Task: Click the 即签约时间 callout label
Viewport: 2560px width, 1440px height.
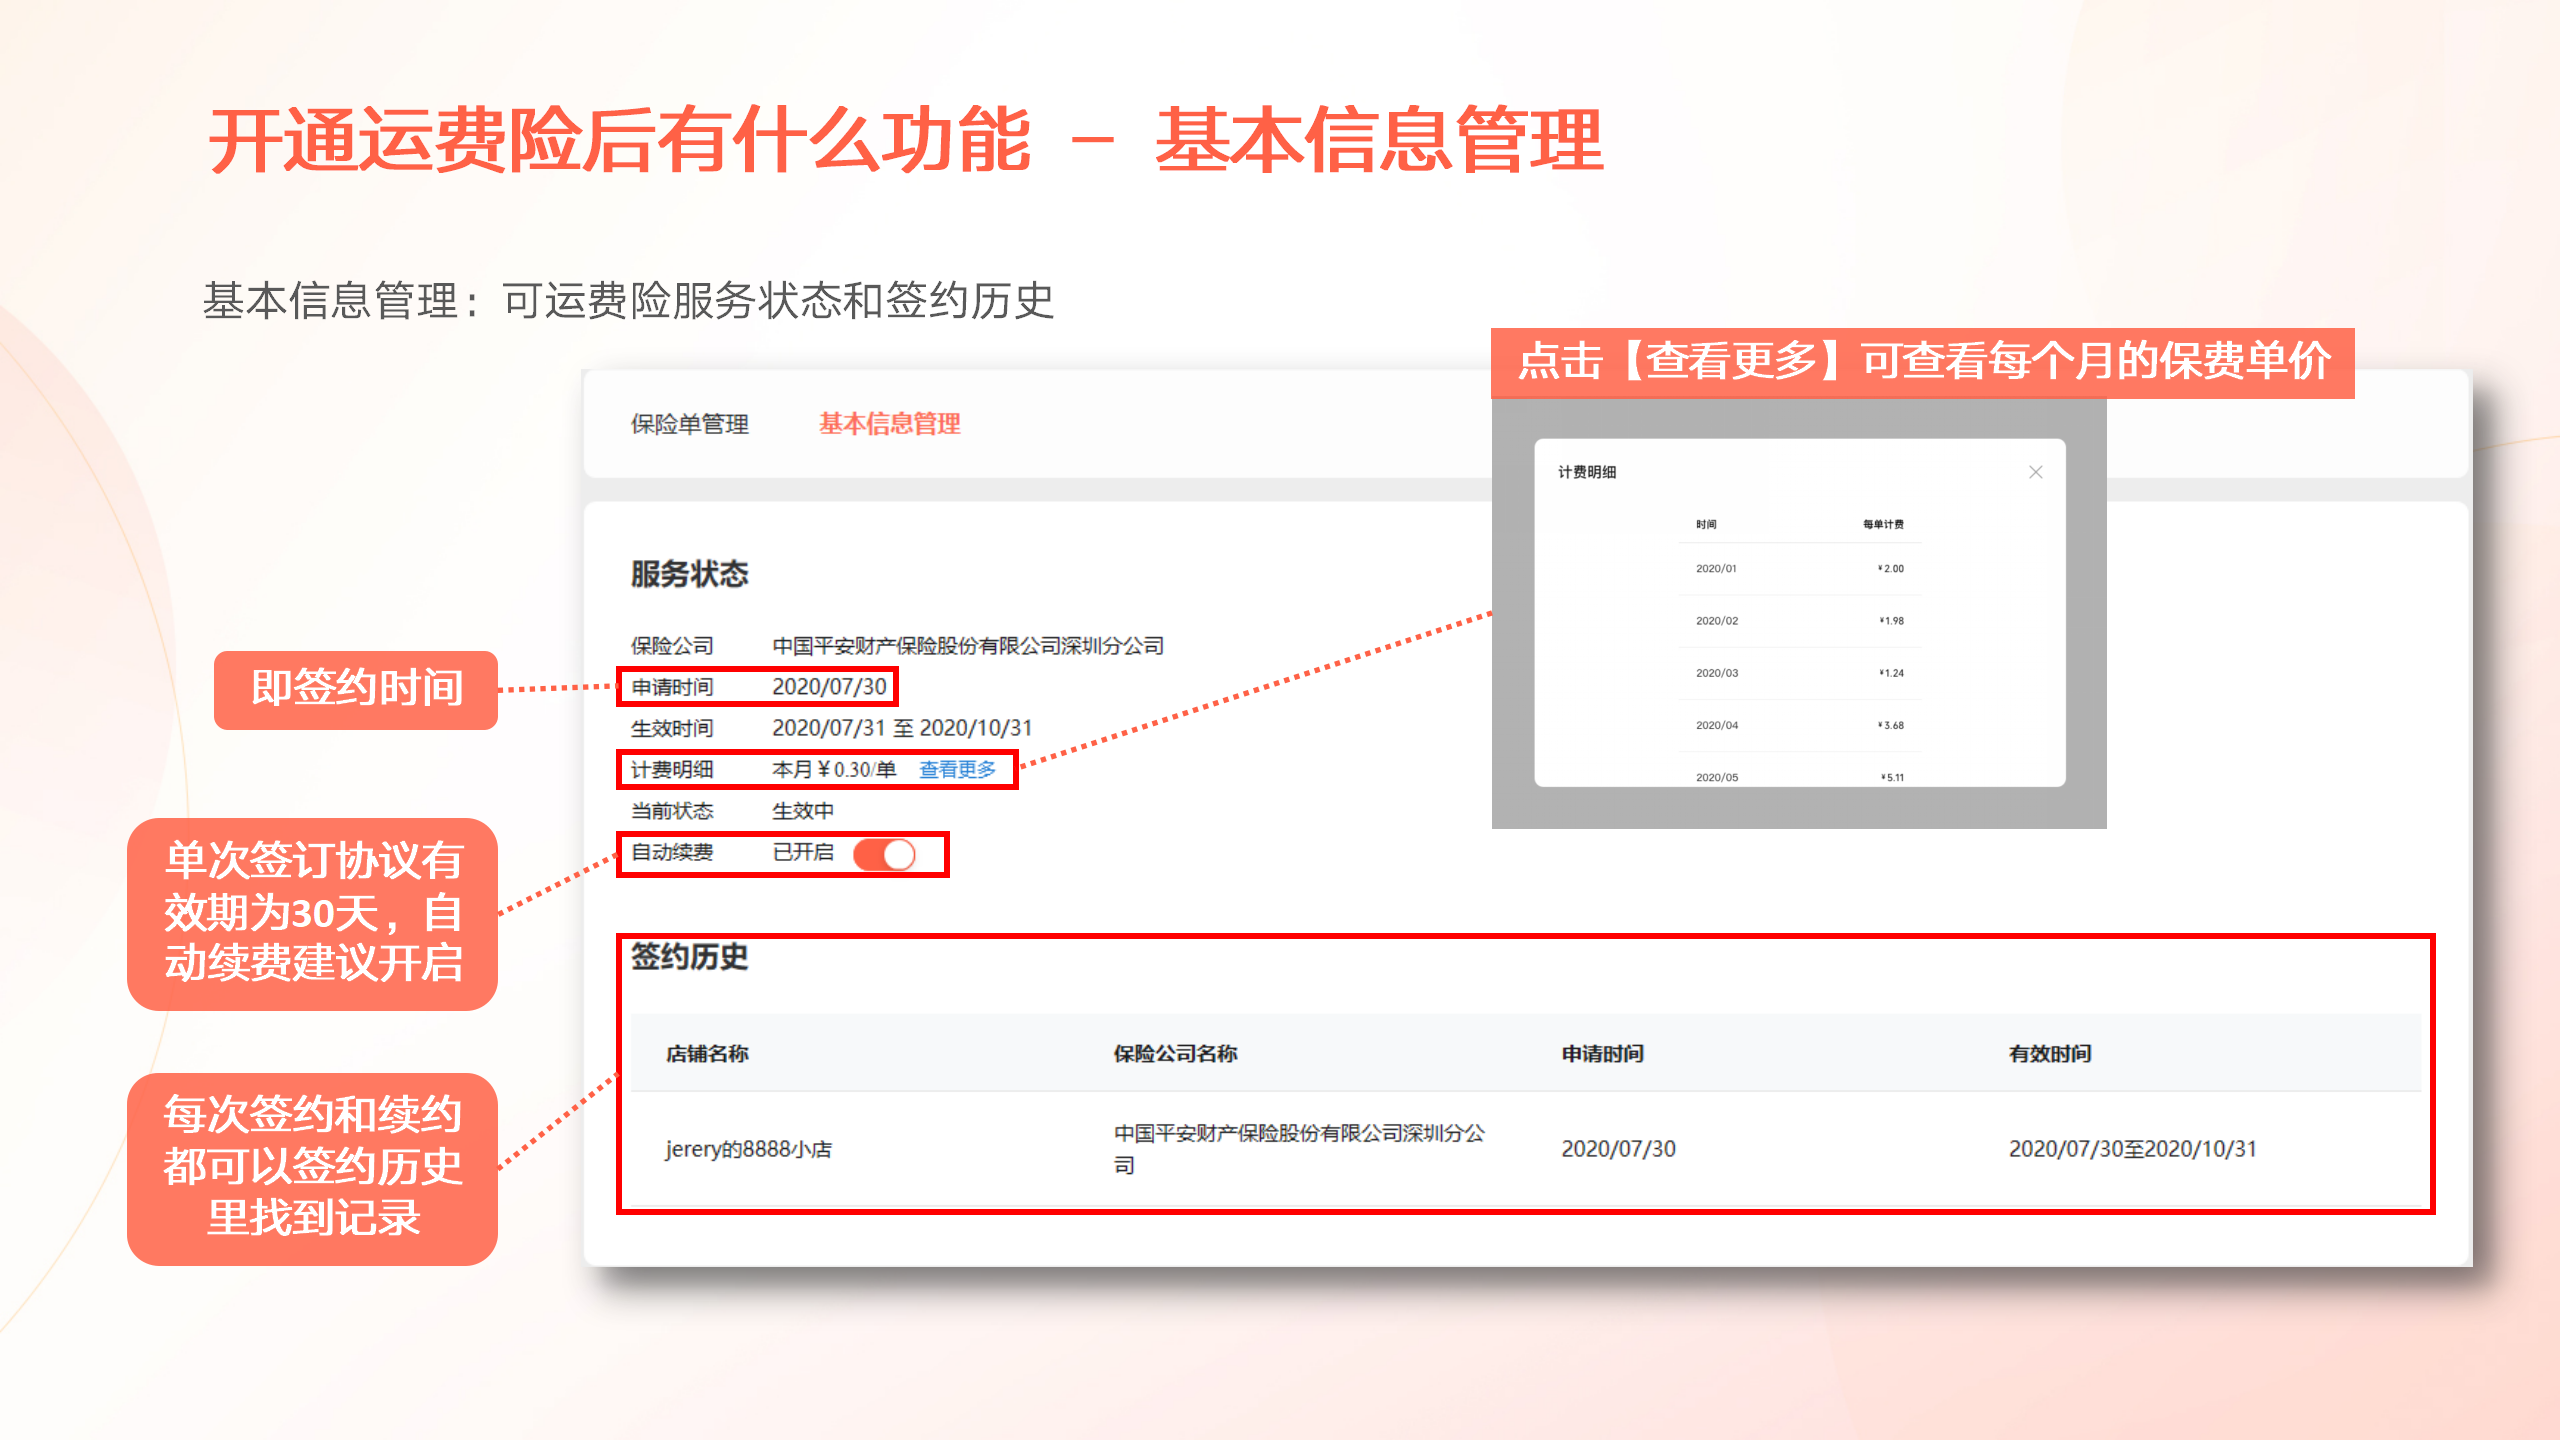Action: click(x=356, y=689)
